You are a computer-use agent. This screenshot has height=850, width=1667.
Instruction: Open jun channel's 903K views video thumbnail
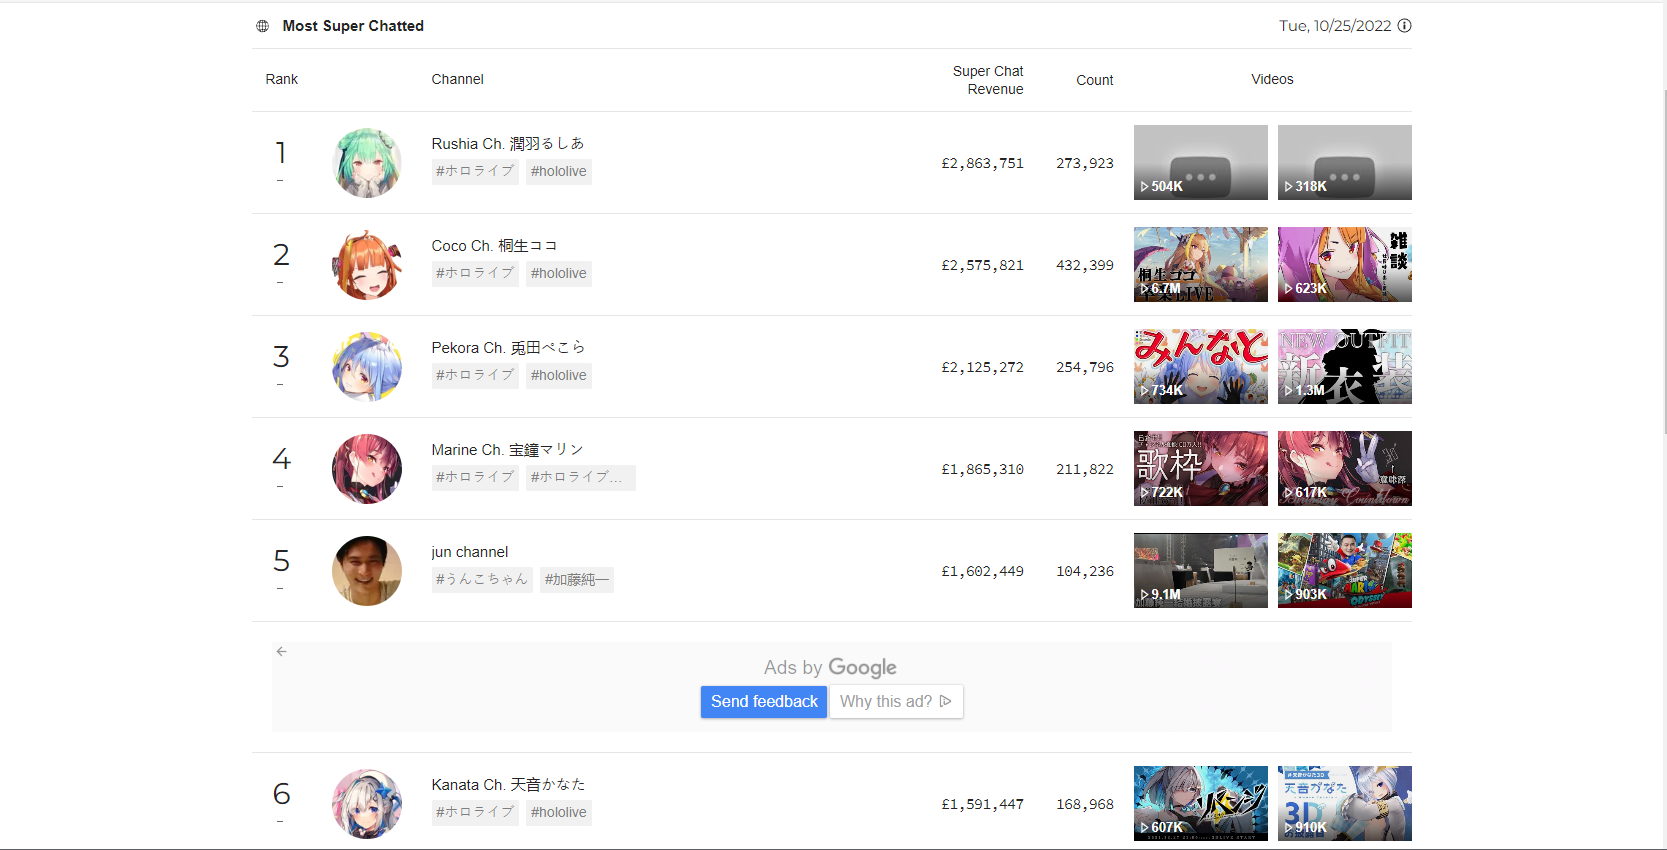point(1345,571)
